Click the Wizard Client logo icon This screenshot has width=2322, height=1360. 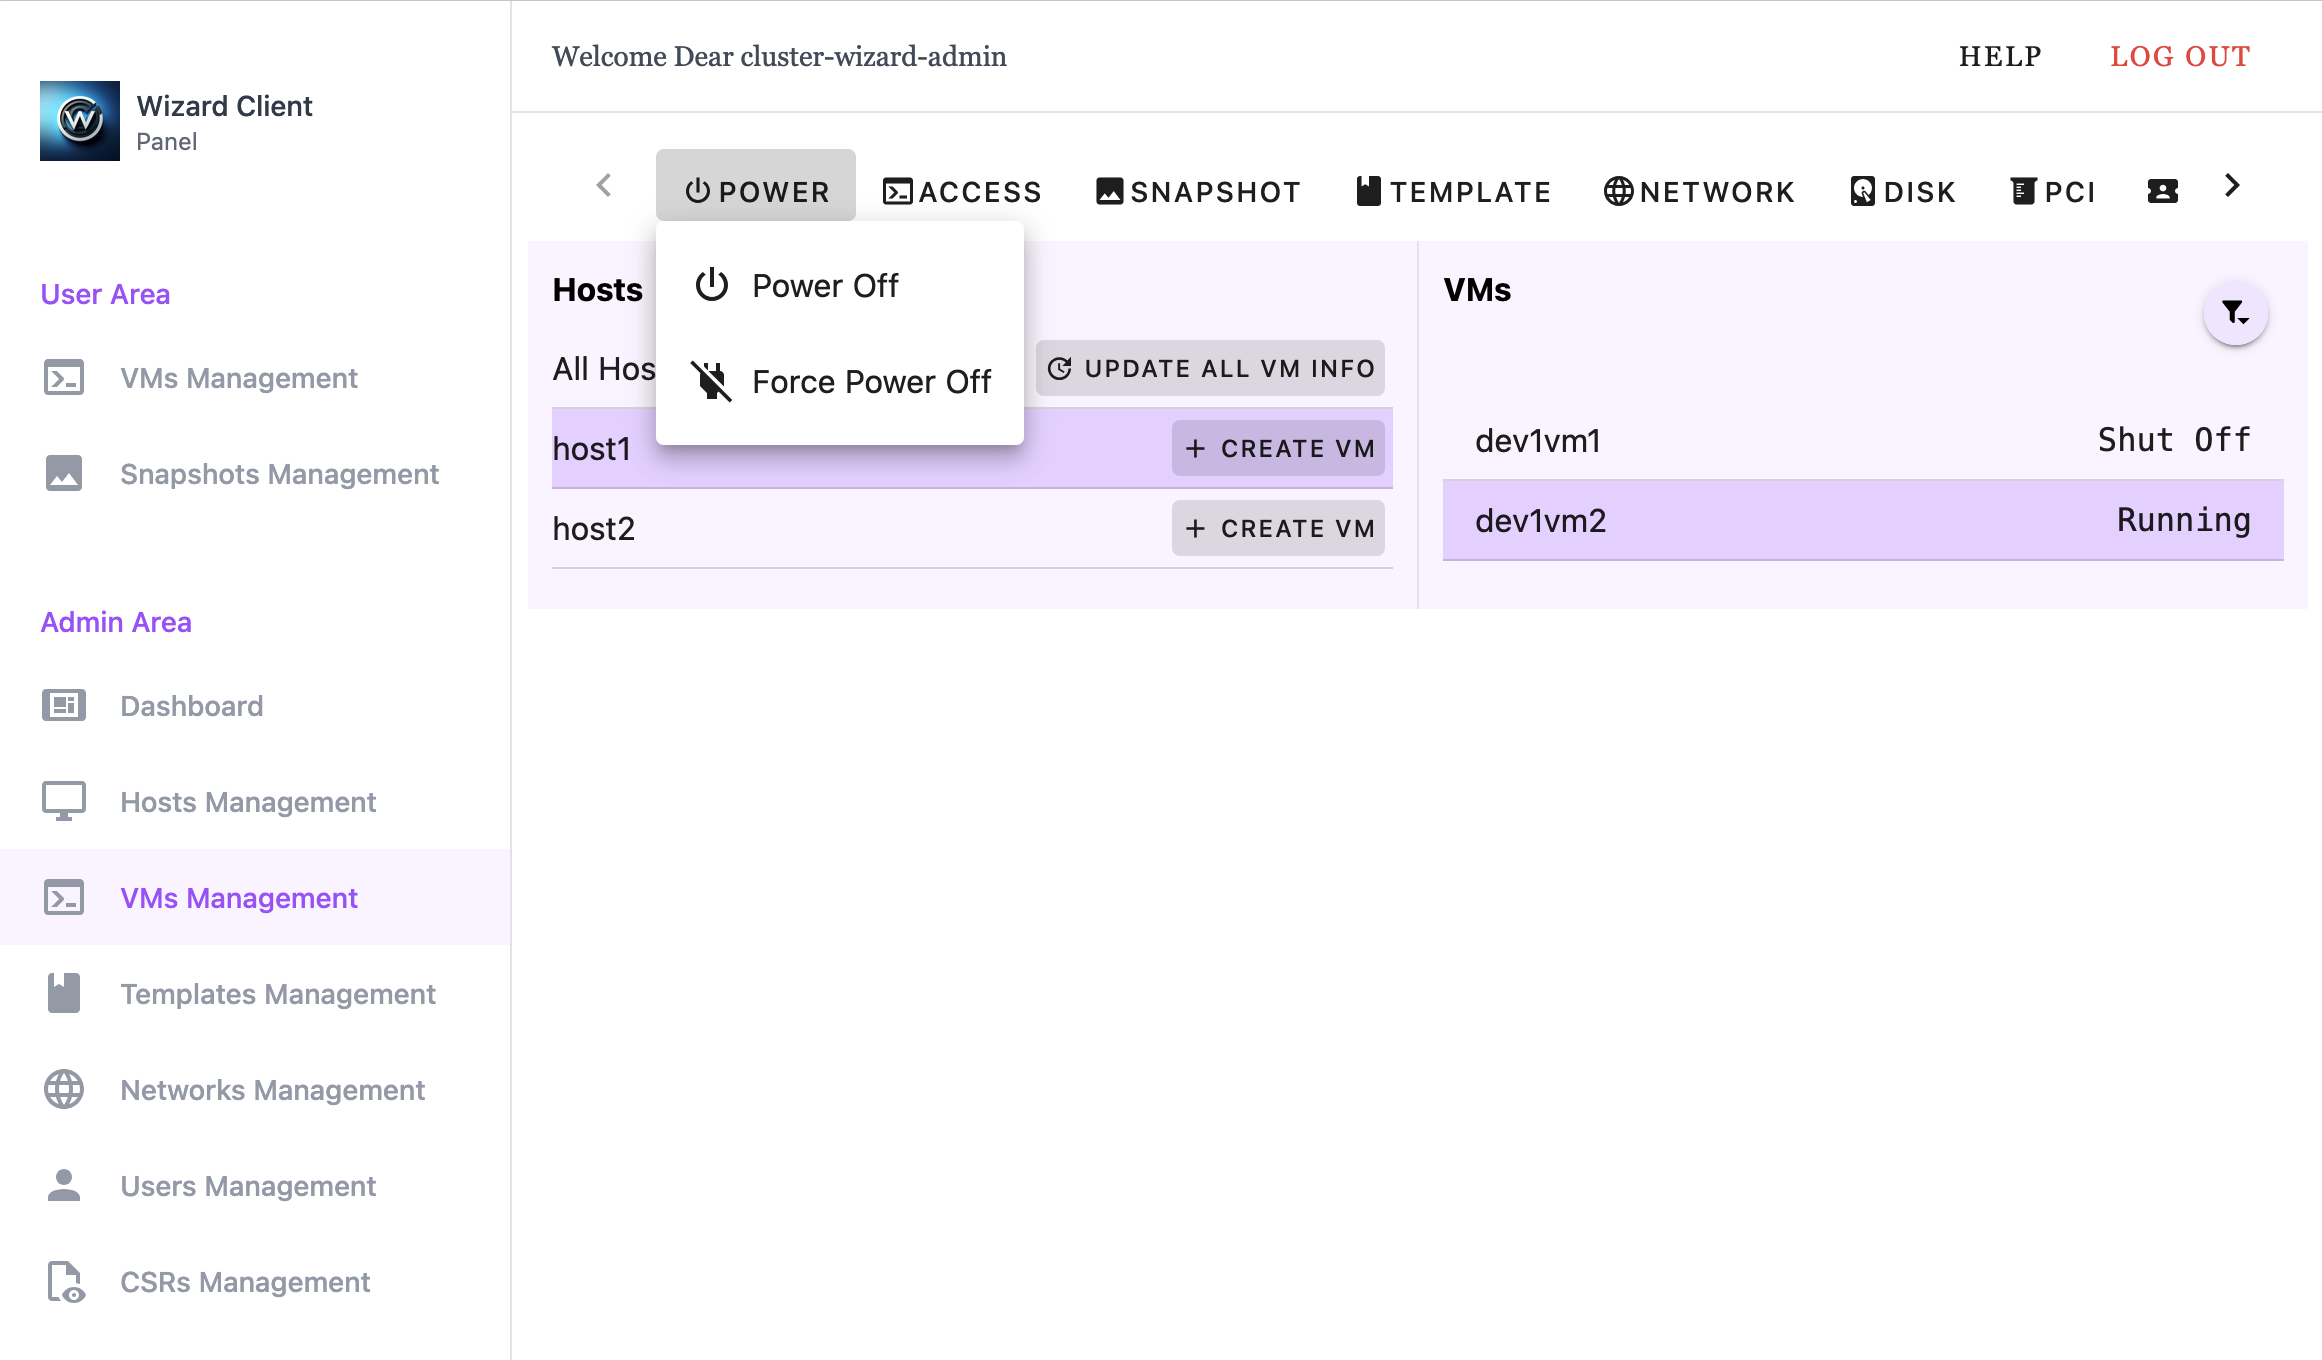coord(80,121)
